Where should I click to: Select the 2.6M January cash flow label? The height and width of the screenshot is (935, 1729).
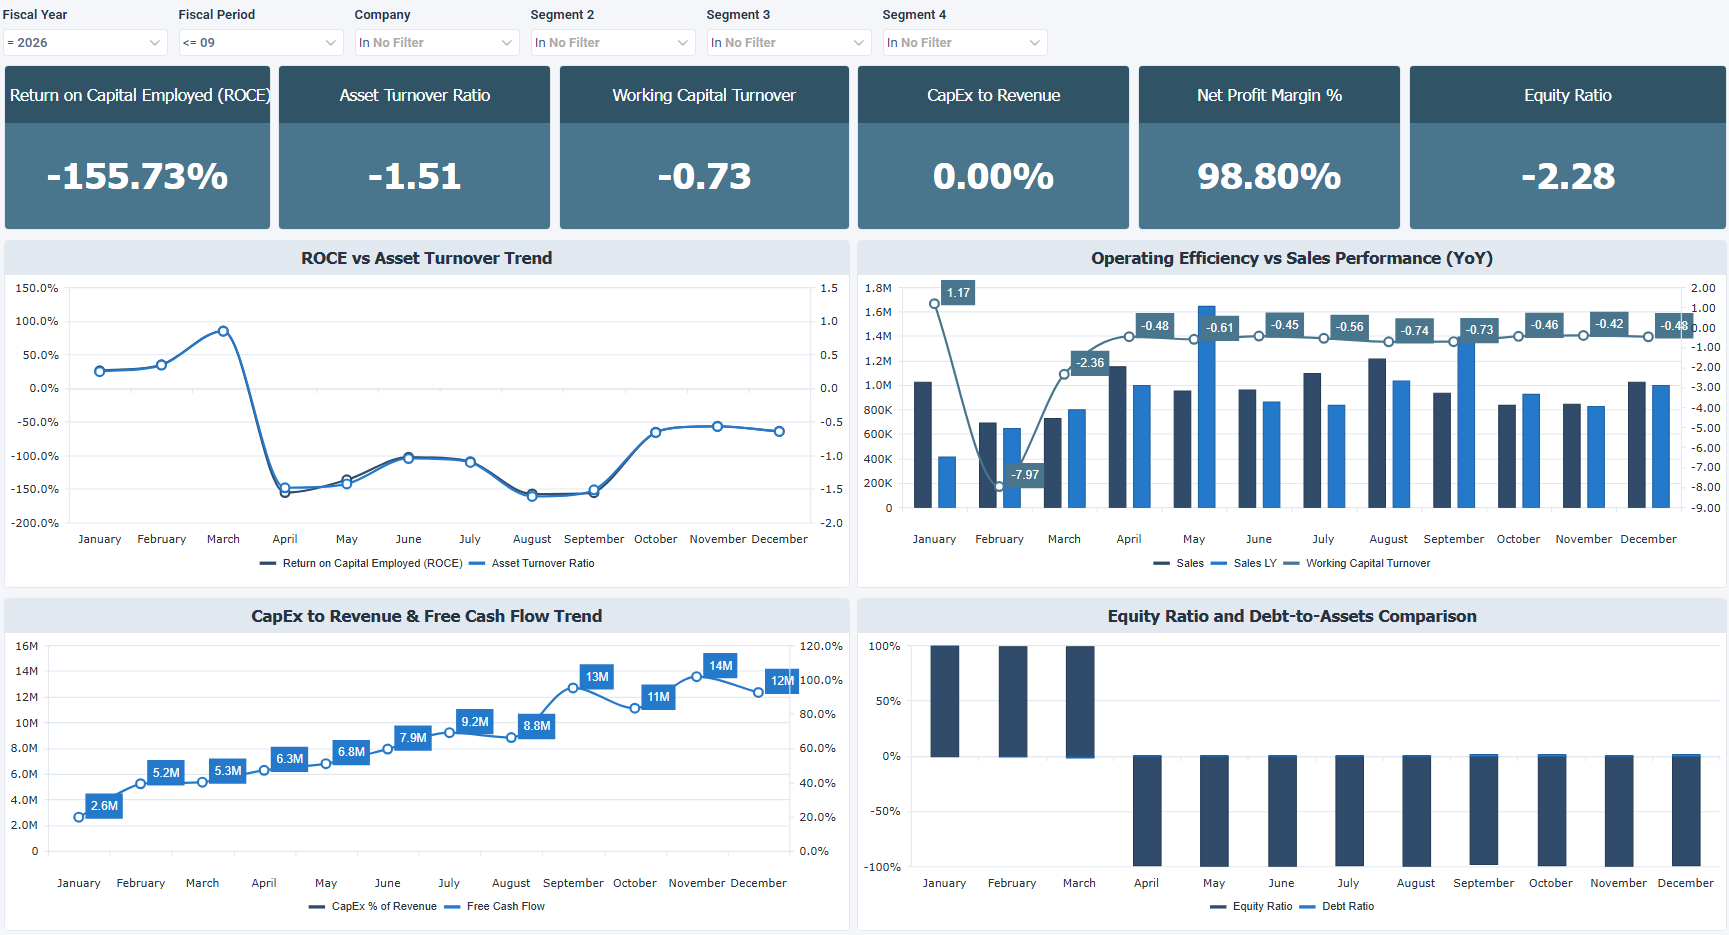[x=104, y=806]
